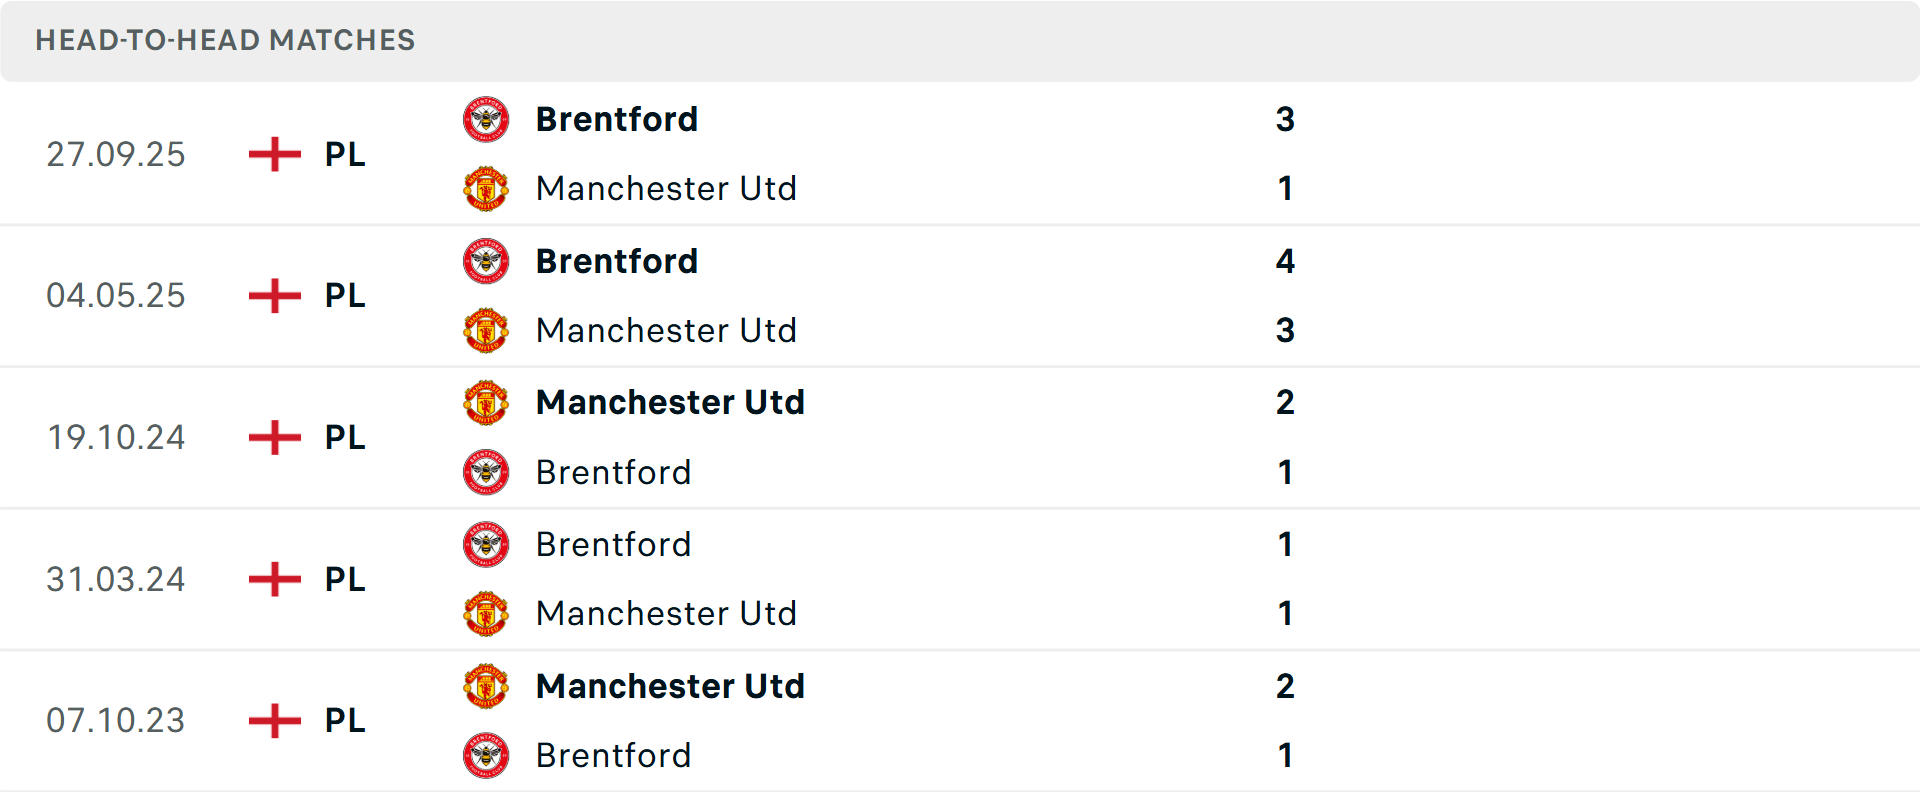This screenshot has width=1920, height=792.
Task: Click the HEAD-TO-HEAD MATCHES header
Action: point(225,41)
